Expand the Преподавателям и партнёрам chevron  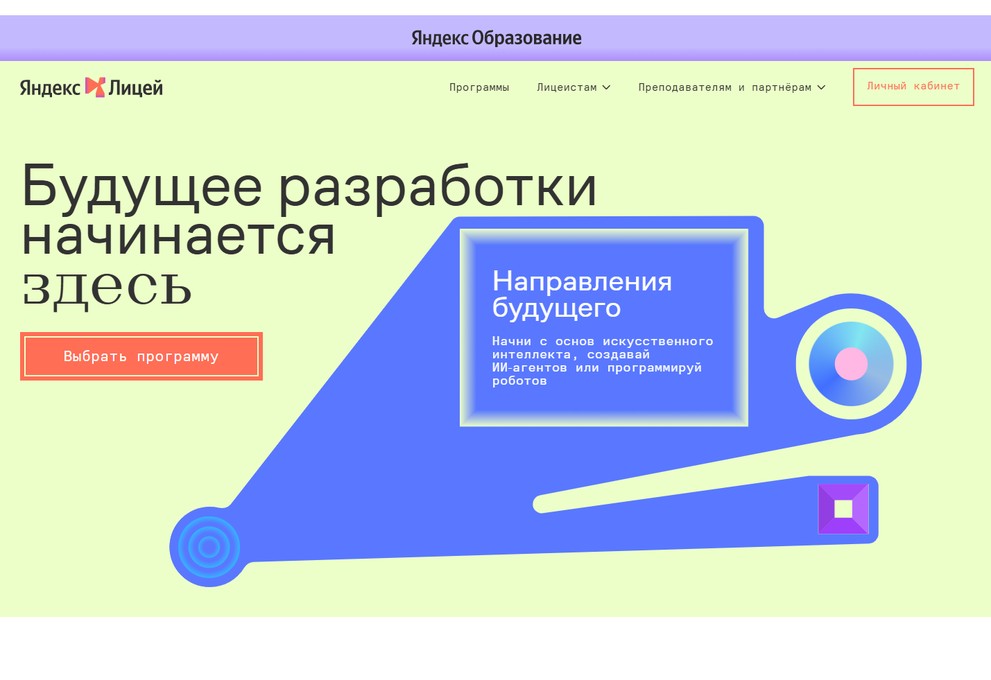pos(821,87)
